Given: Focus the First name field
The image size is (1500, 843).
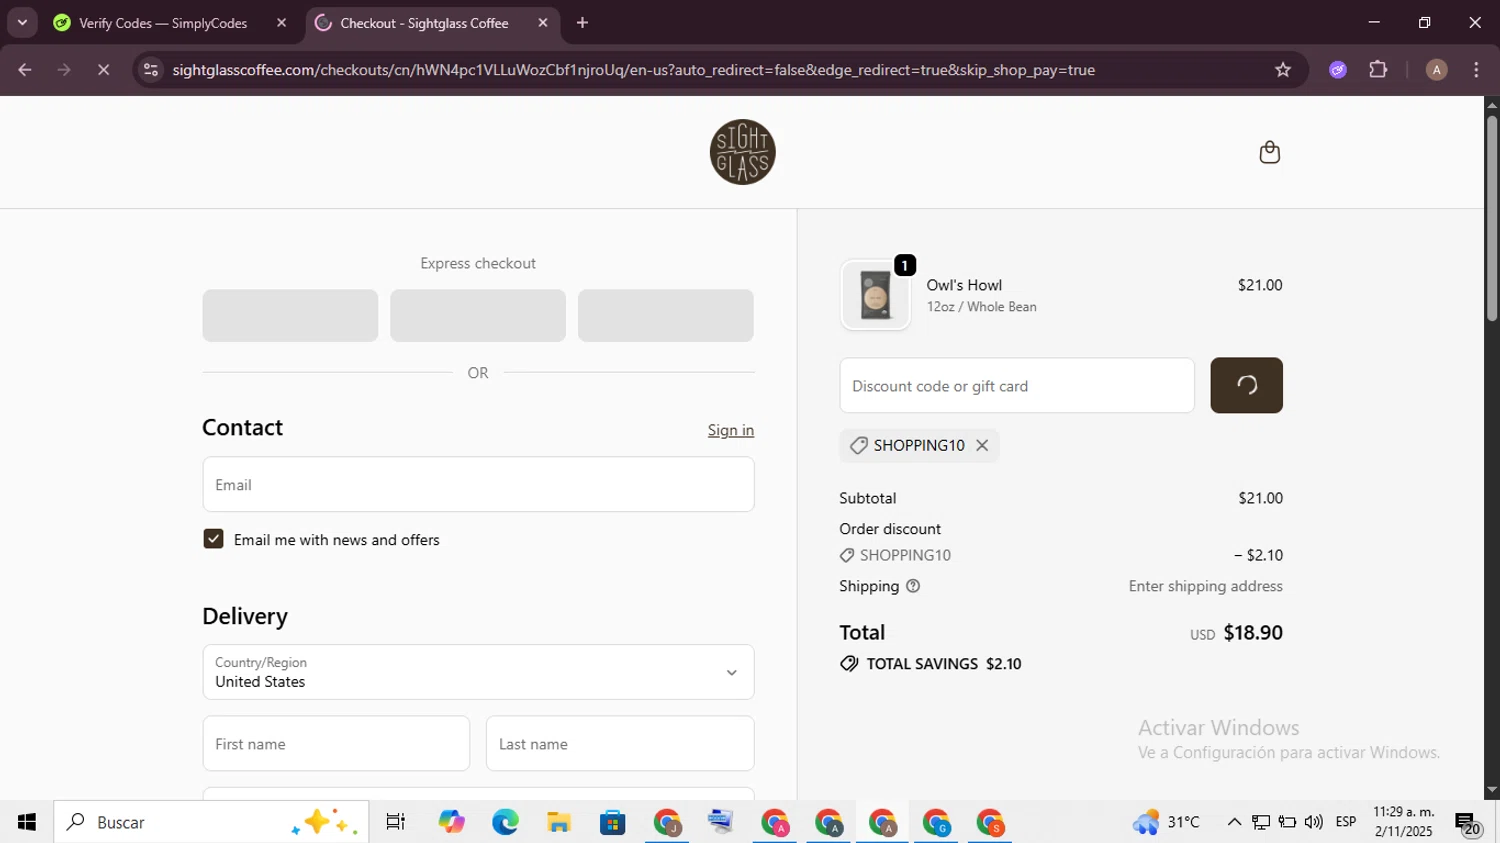Looking at the screenshot, I should tap(336, 743).
